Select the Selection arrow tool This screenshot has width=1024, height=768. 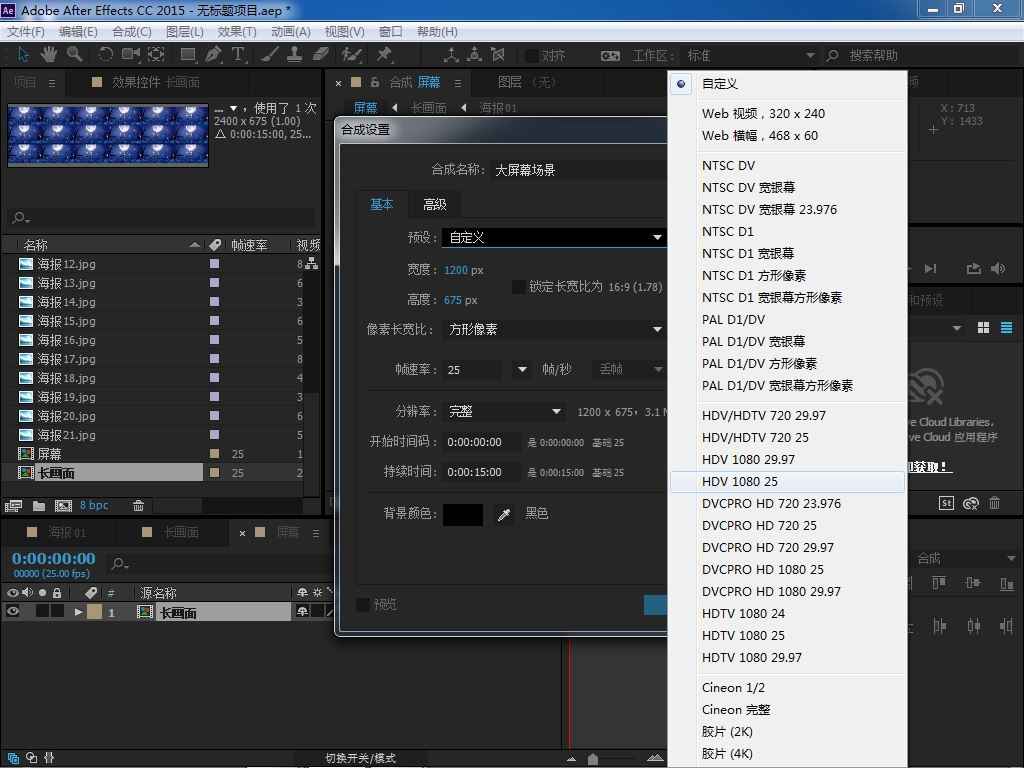(23, 55)
